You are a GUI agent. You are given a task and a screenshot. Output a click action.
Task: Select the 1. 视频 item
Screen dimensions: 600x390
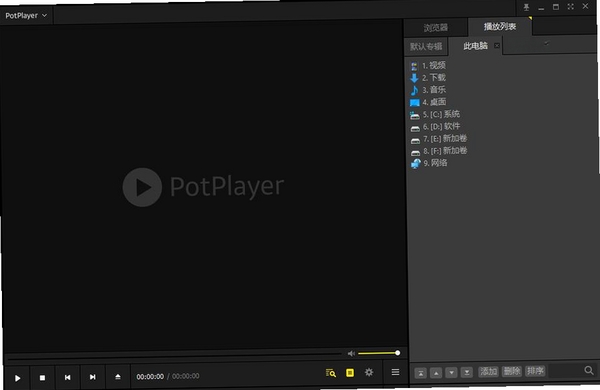pos(428,65)
